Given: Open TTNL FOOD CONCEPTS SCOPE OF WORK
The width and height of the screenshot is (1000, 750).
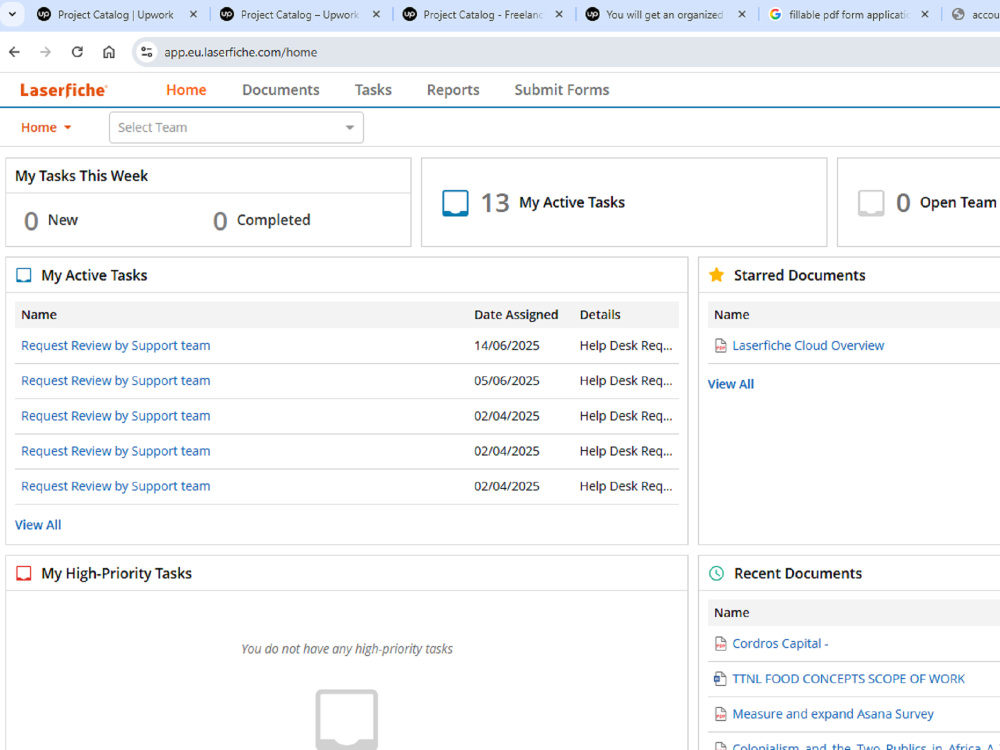Looking at the screenshot, I should pos(848,679).
